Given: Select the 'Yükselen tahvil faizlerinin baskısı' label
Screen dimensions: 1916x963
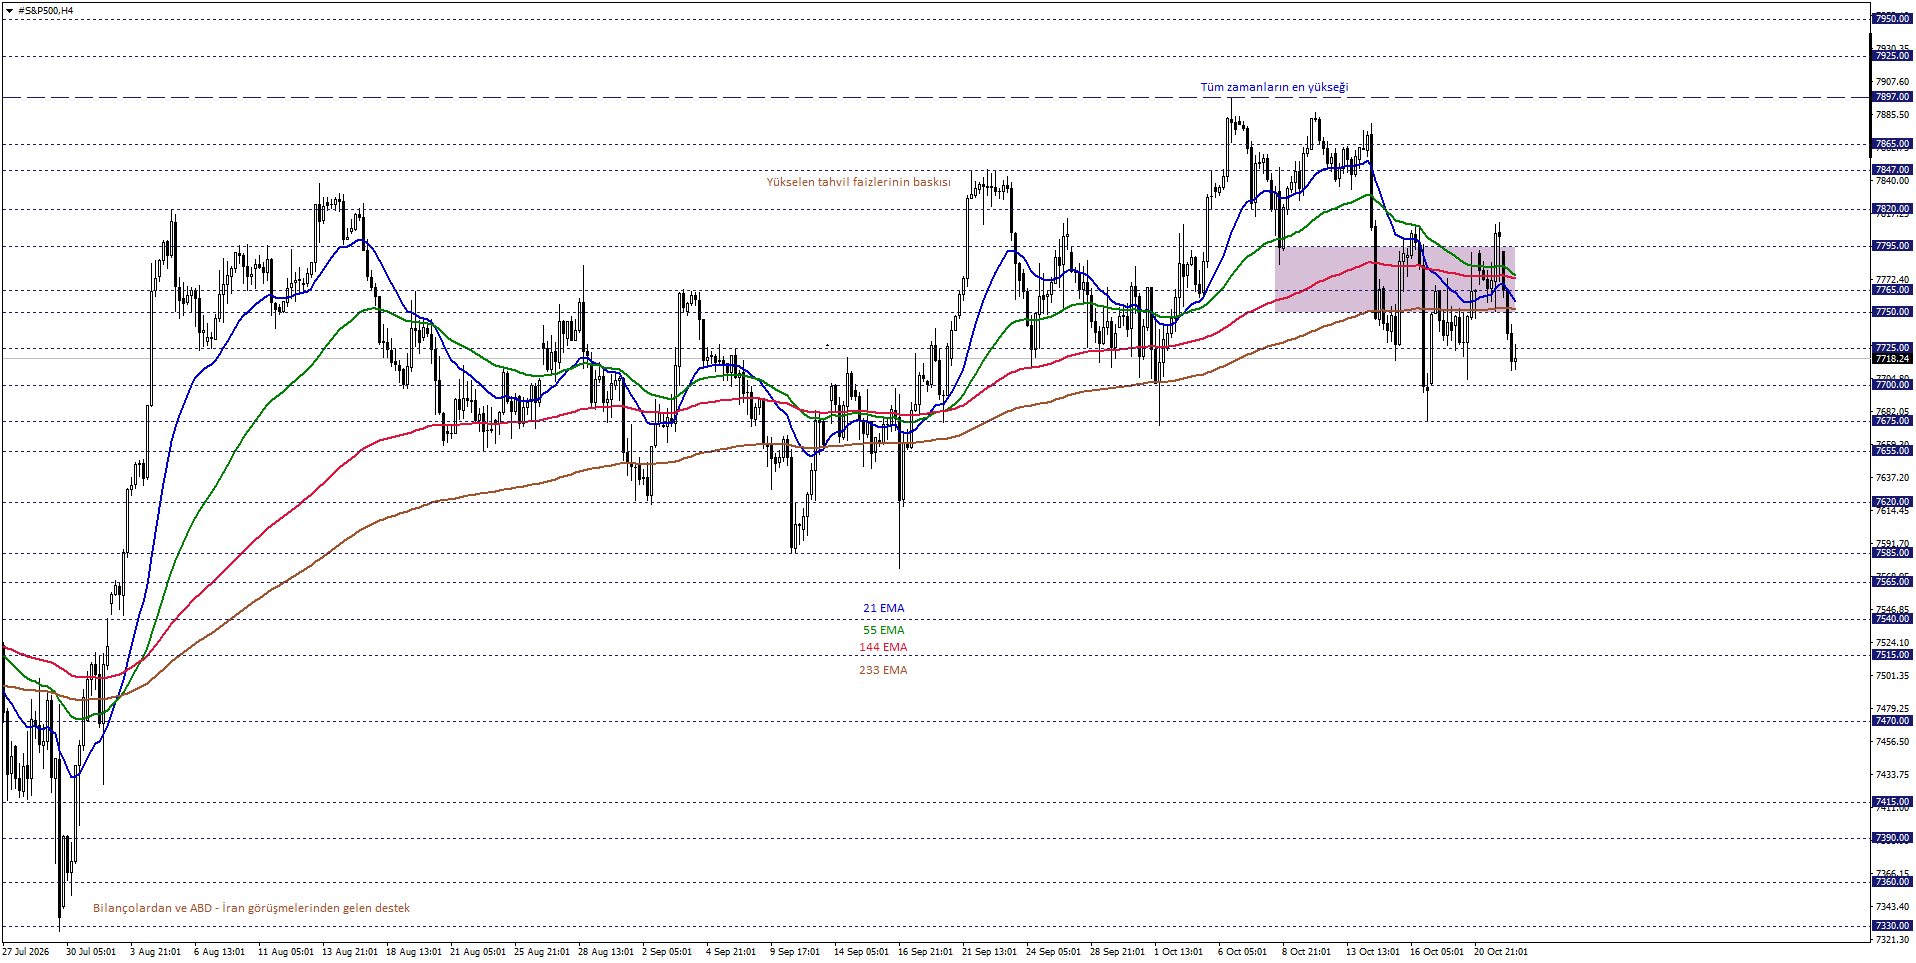Looking at the screenshot, I should (858, 182).
